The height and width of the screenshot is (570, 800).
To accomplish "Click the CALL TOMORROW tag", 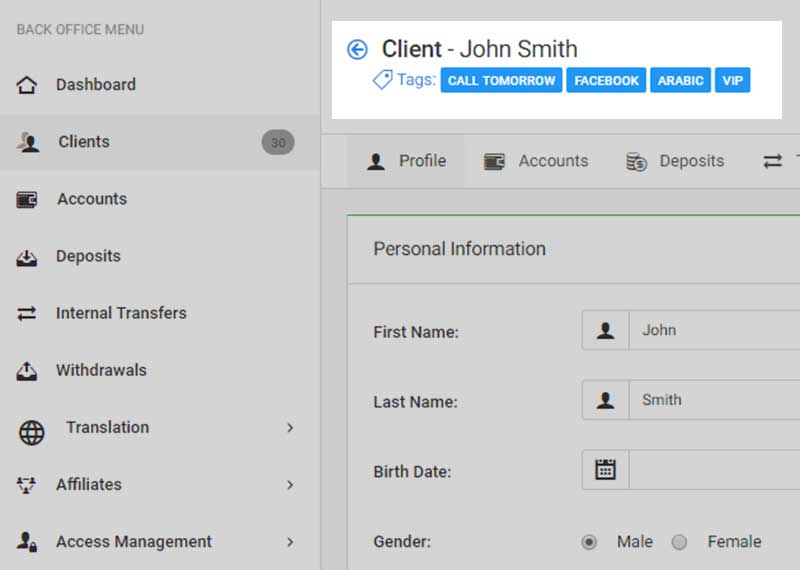I will click(x=501, y=81).
